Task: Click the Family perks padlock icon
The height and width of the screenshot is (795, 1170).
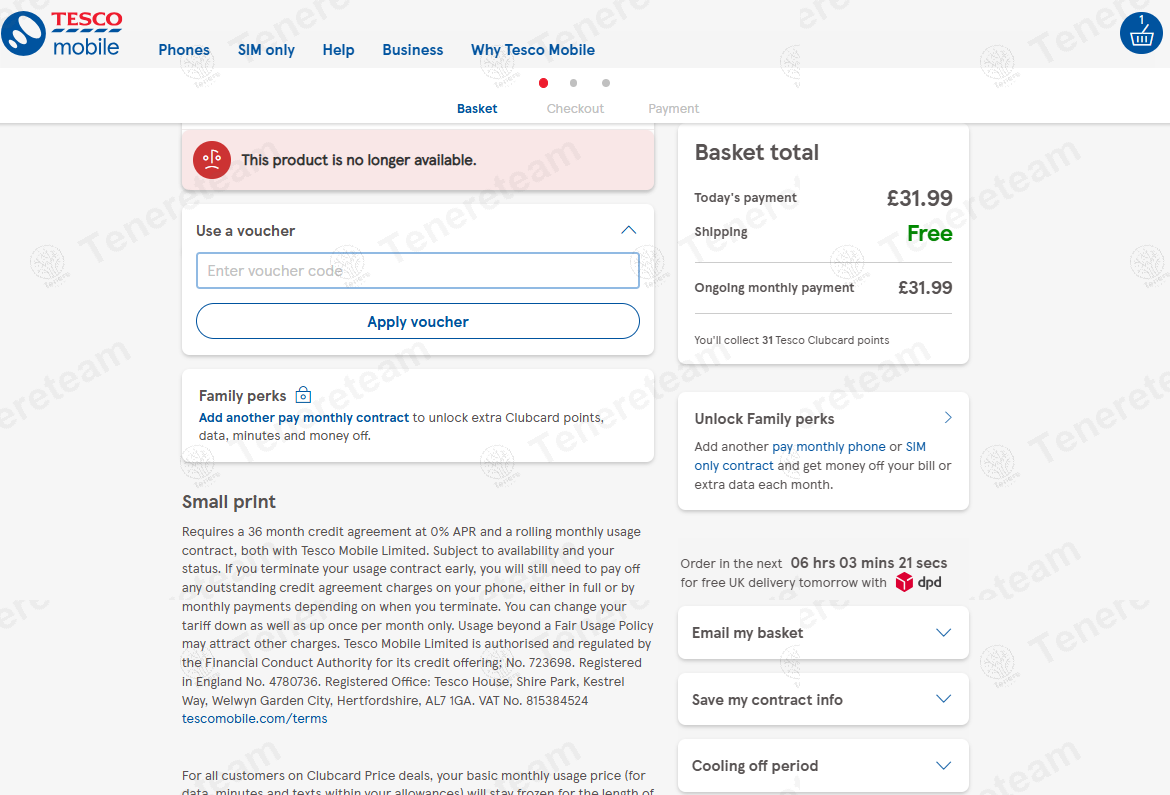Action: (x=303, y=395)
